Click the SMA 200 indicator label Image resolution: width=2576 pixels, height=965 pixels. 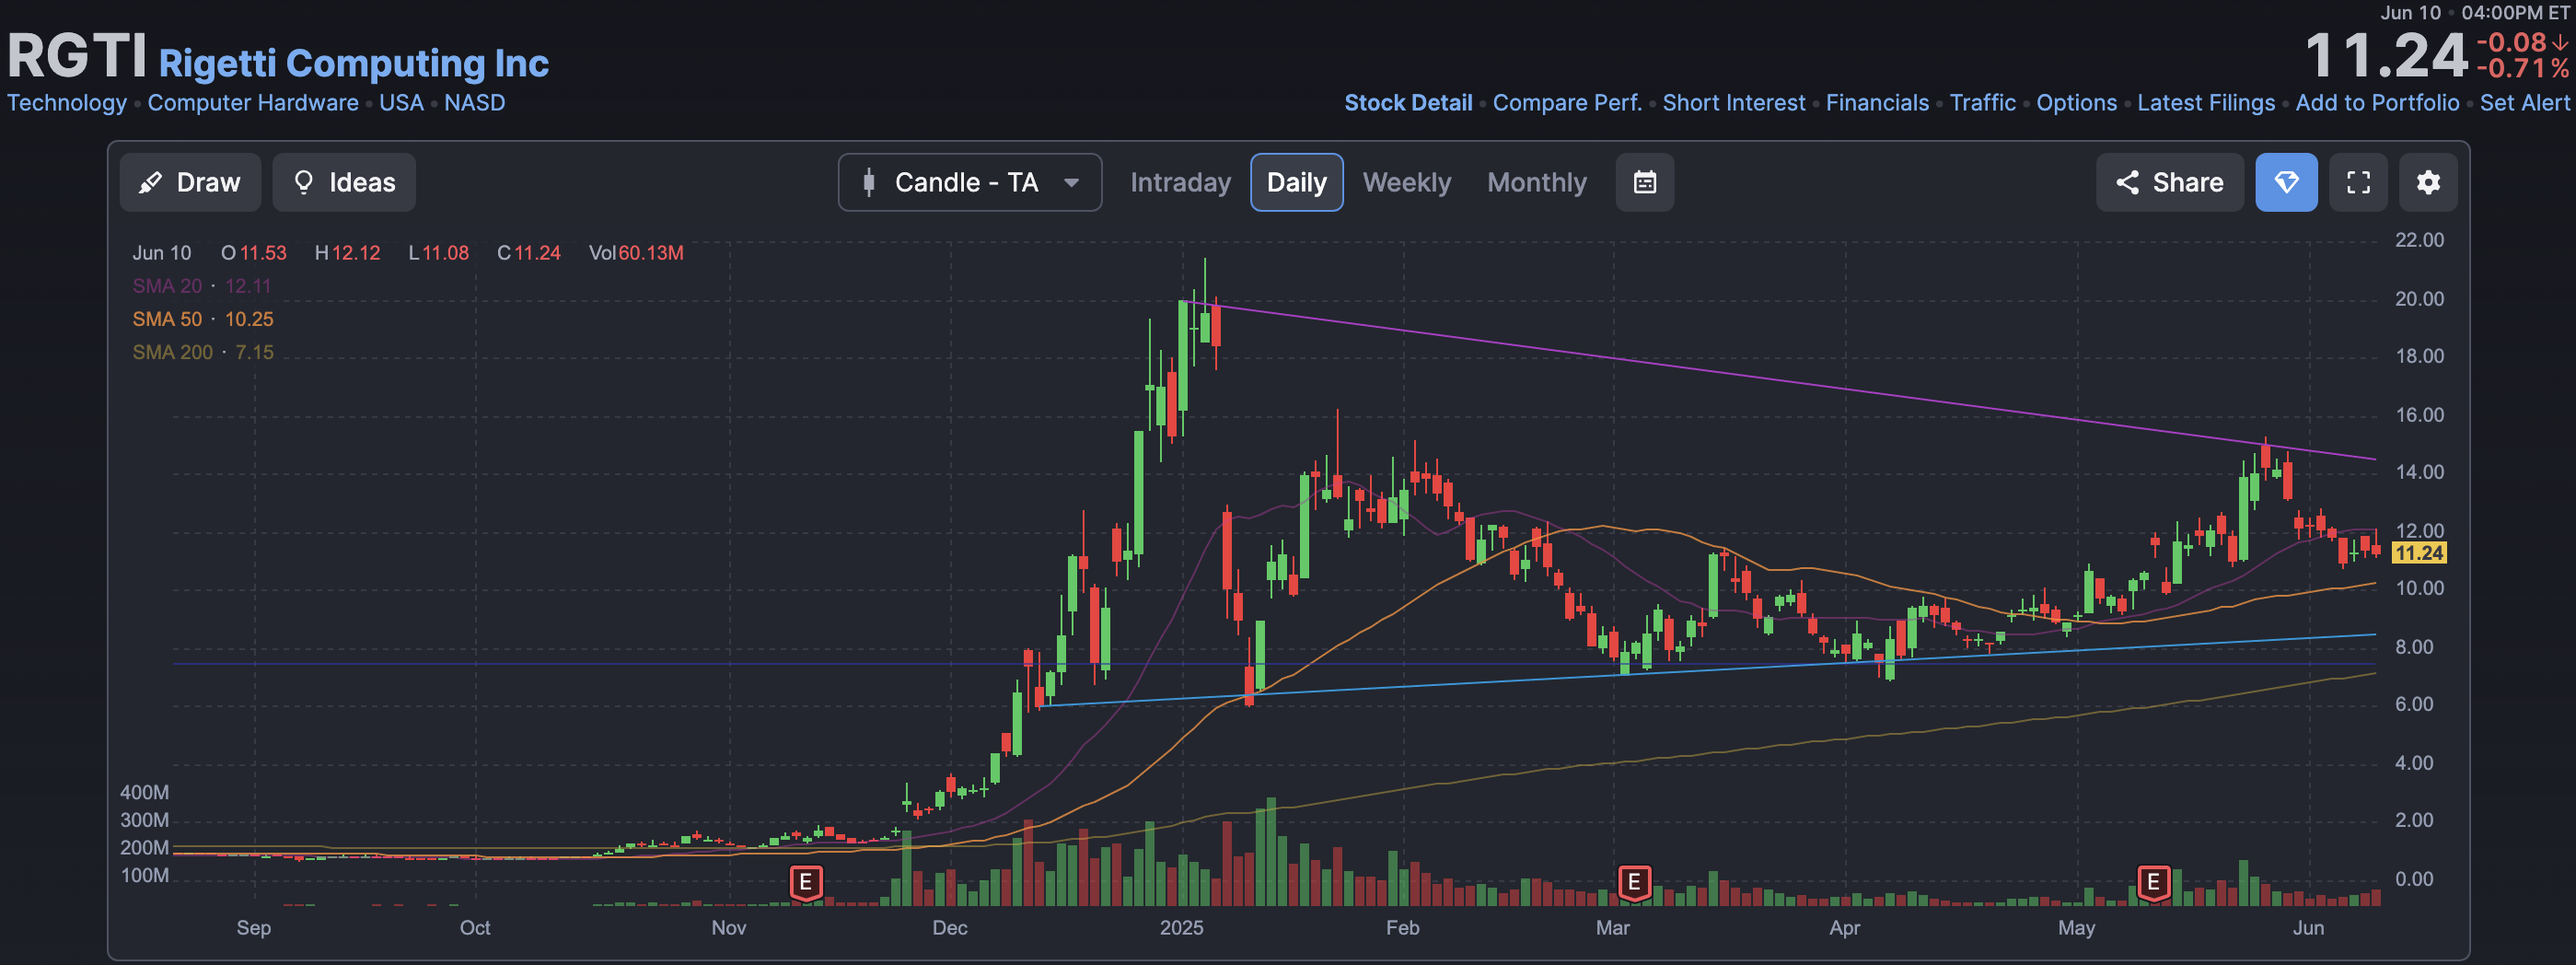pos(172,352)
